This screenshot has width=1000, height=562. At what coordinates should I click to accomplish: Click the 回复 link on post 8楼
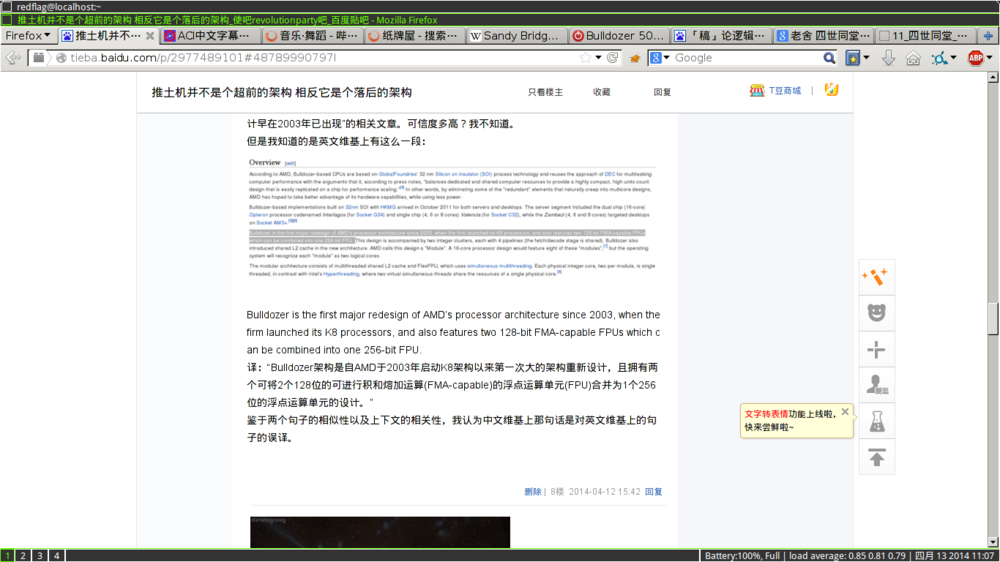click(654, 492)
